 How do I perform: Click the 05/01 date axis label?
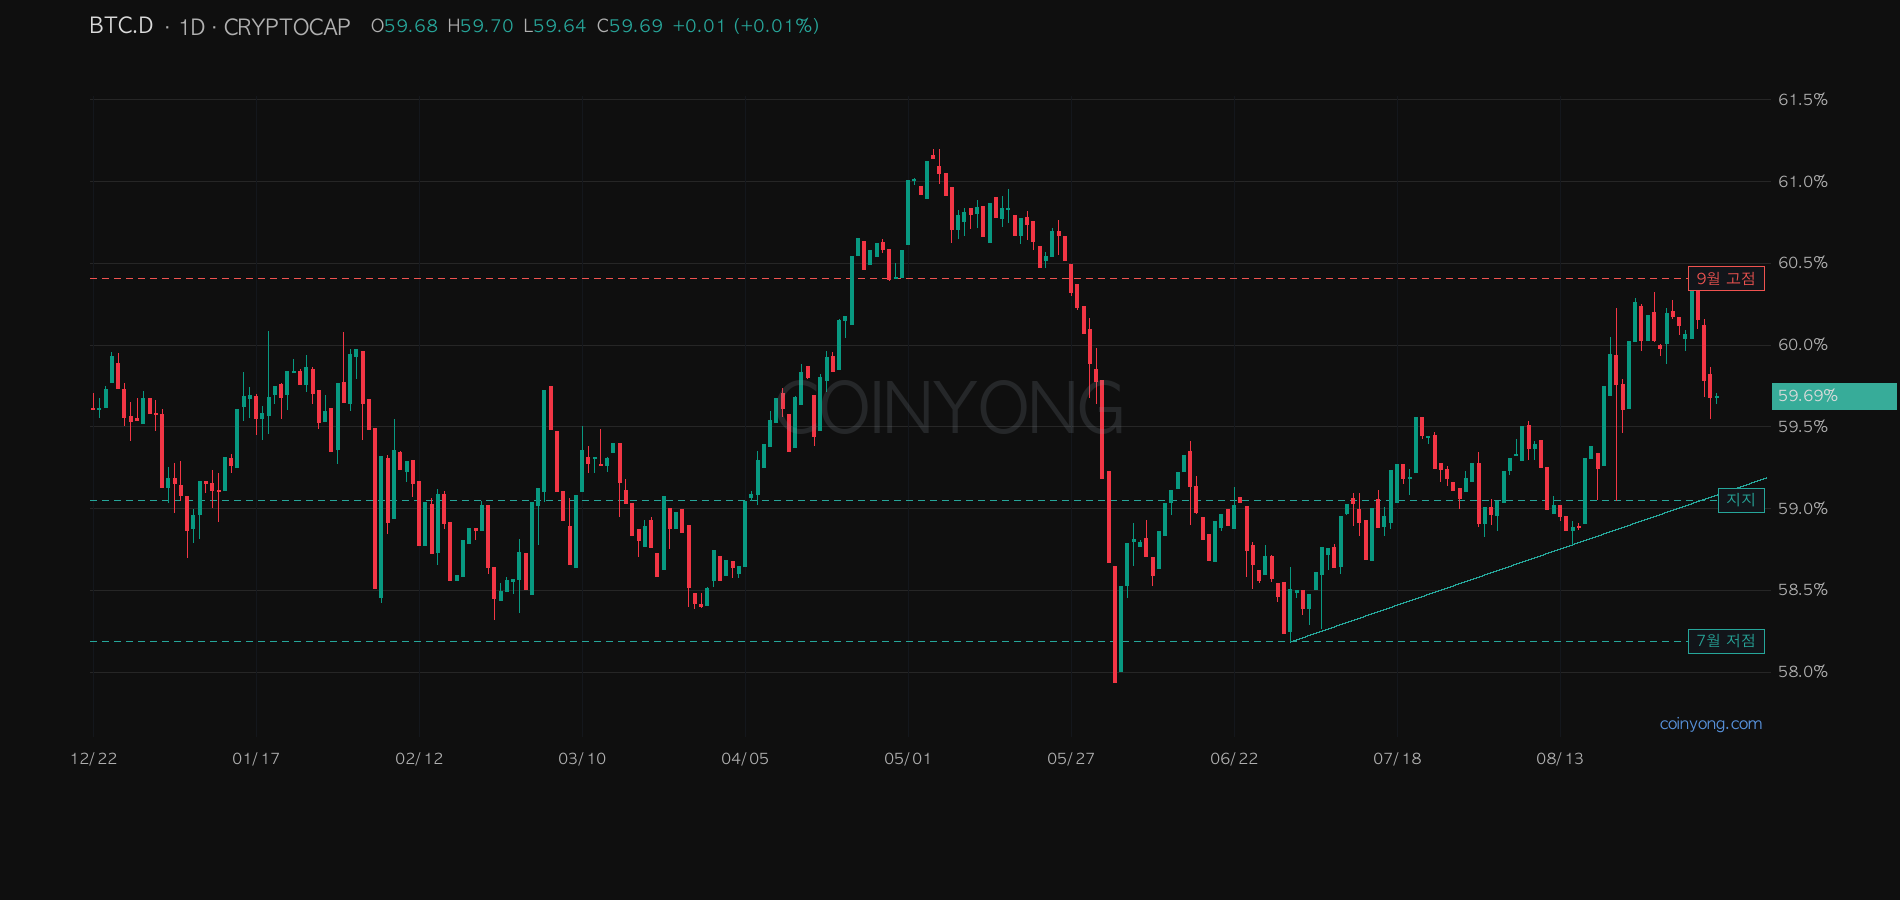coord(908,759)
